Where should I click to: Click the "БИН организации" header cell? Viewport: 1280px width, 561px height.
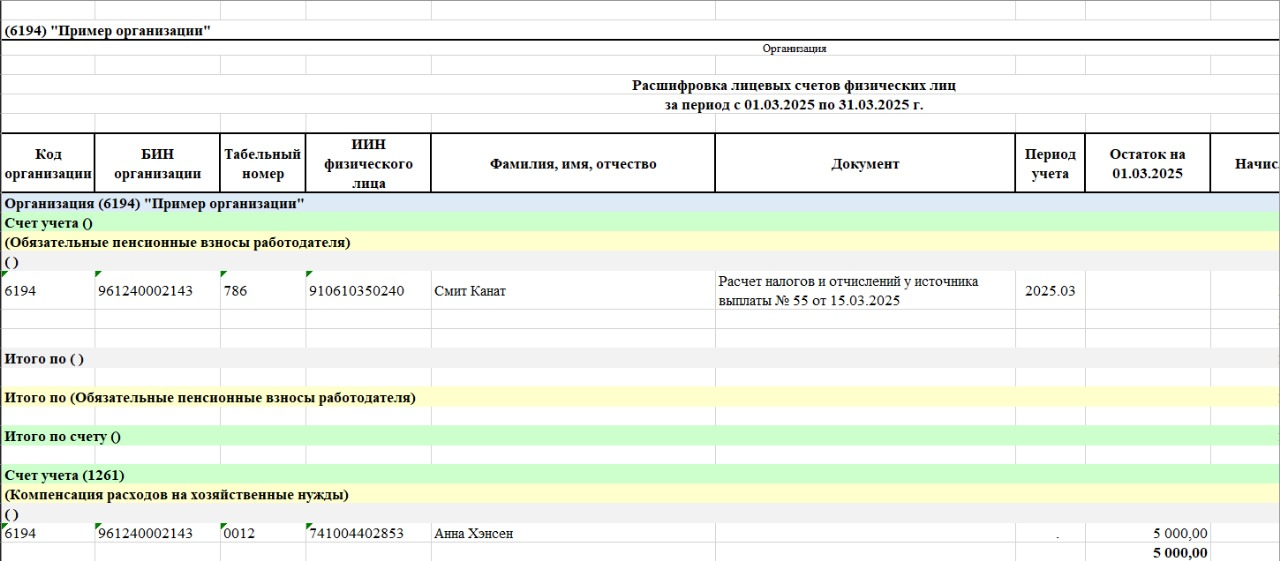(x=157, y=163)
